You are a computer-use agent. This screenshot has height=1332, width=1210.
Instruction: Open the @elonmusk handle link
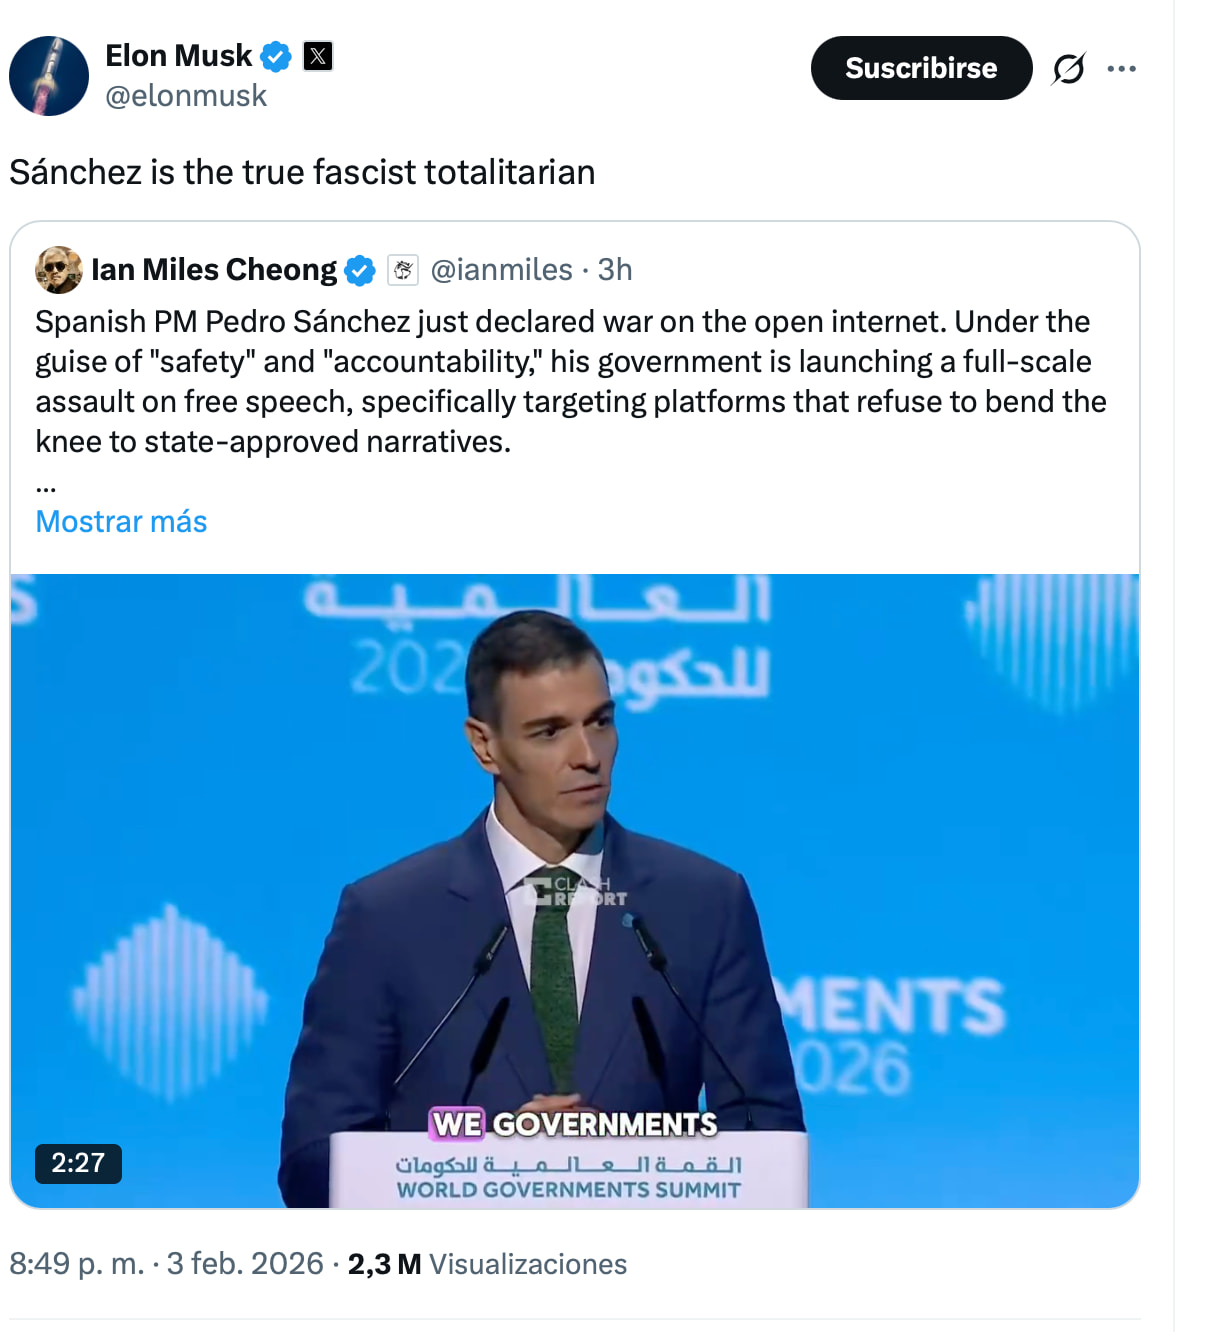(186, 96)
